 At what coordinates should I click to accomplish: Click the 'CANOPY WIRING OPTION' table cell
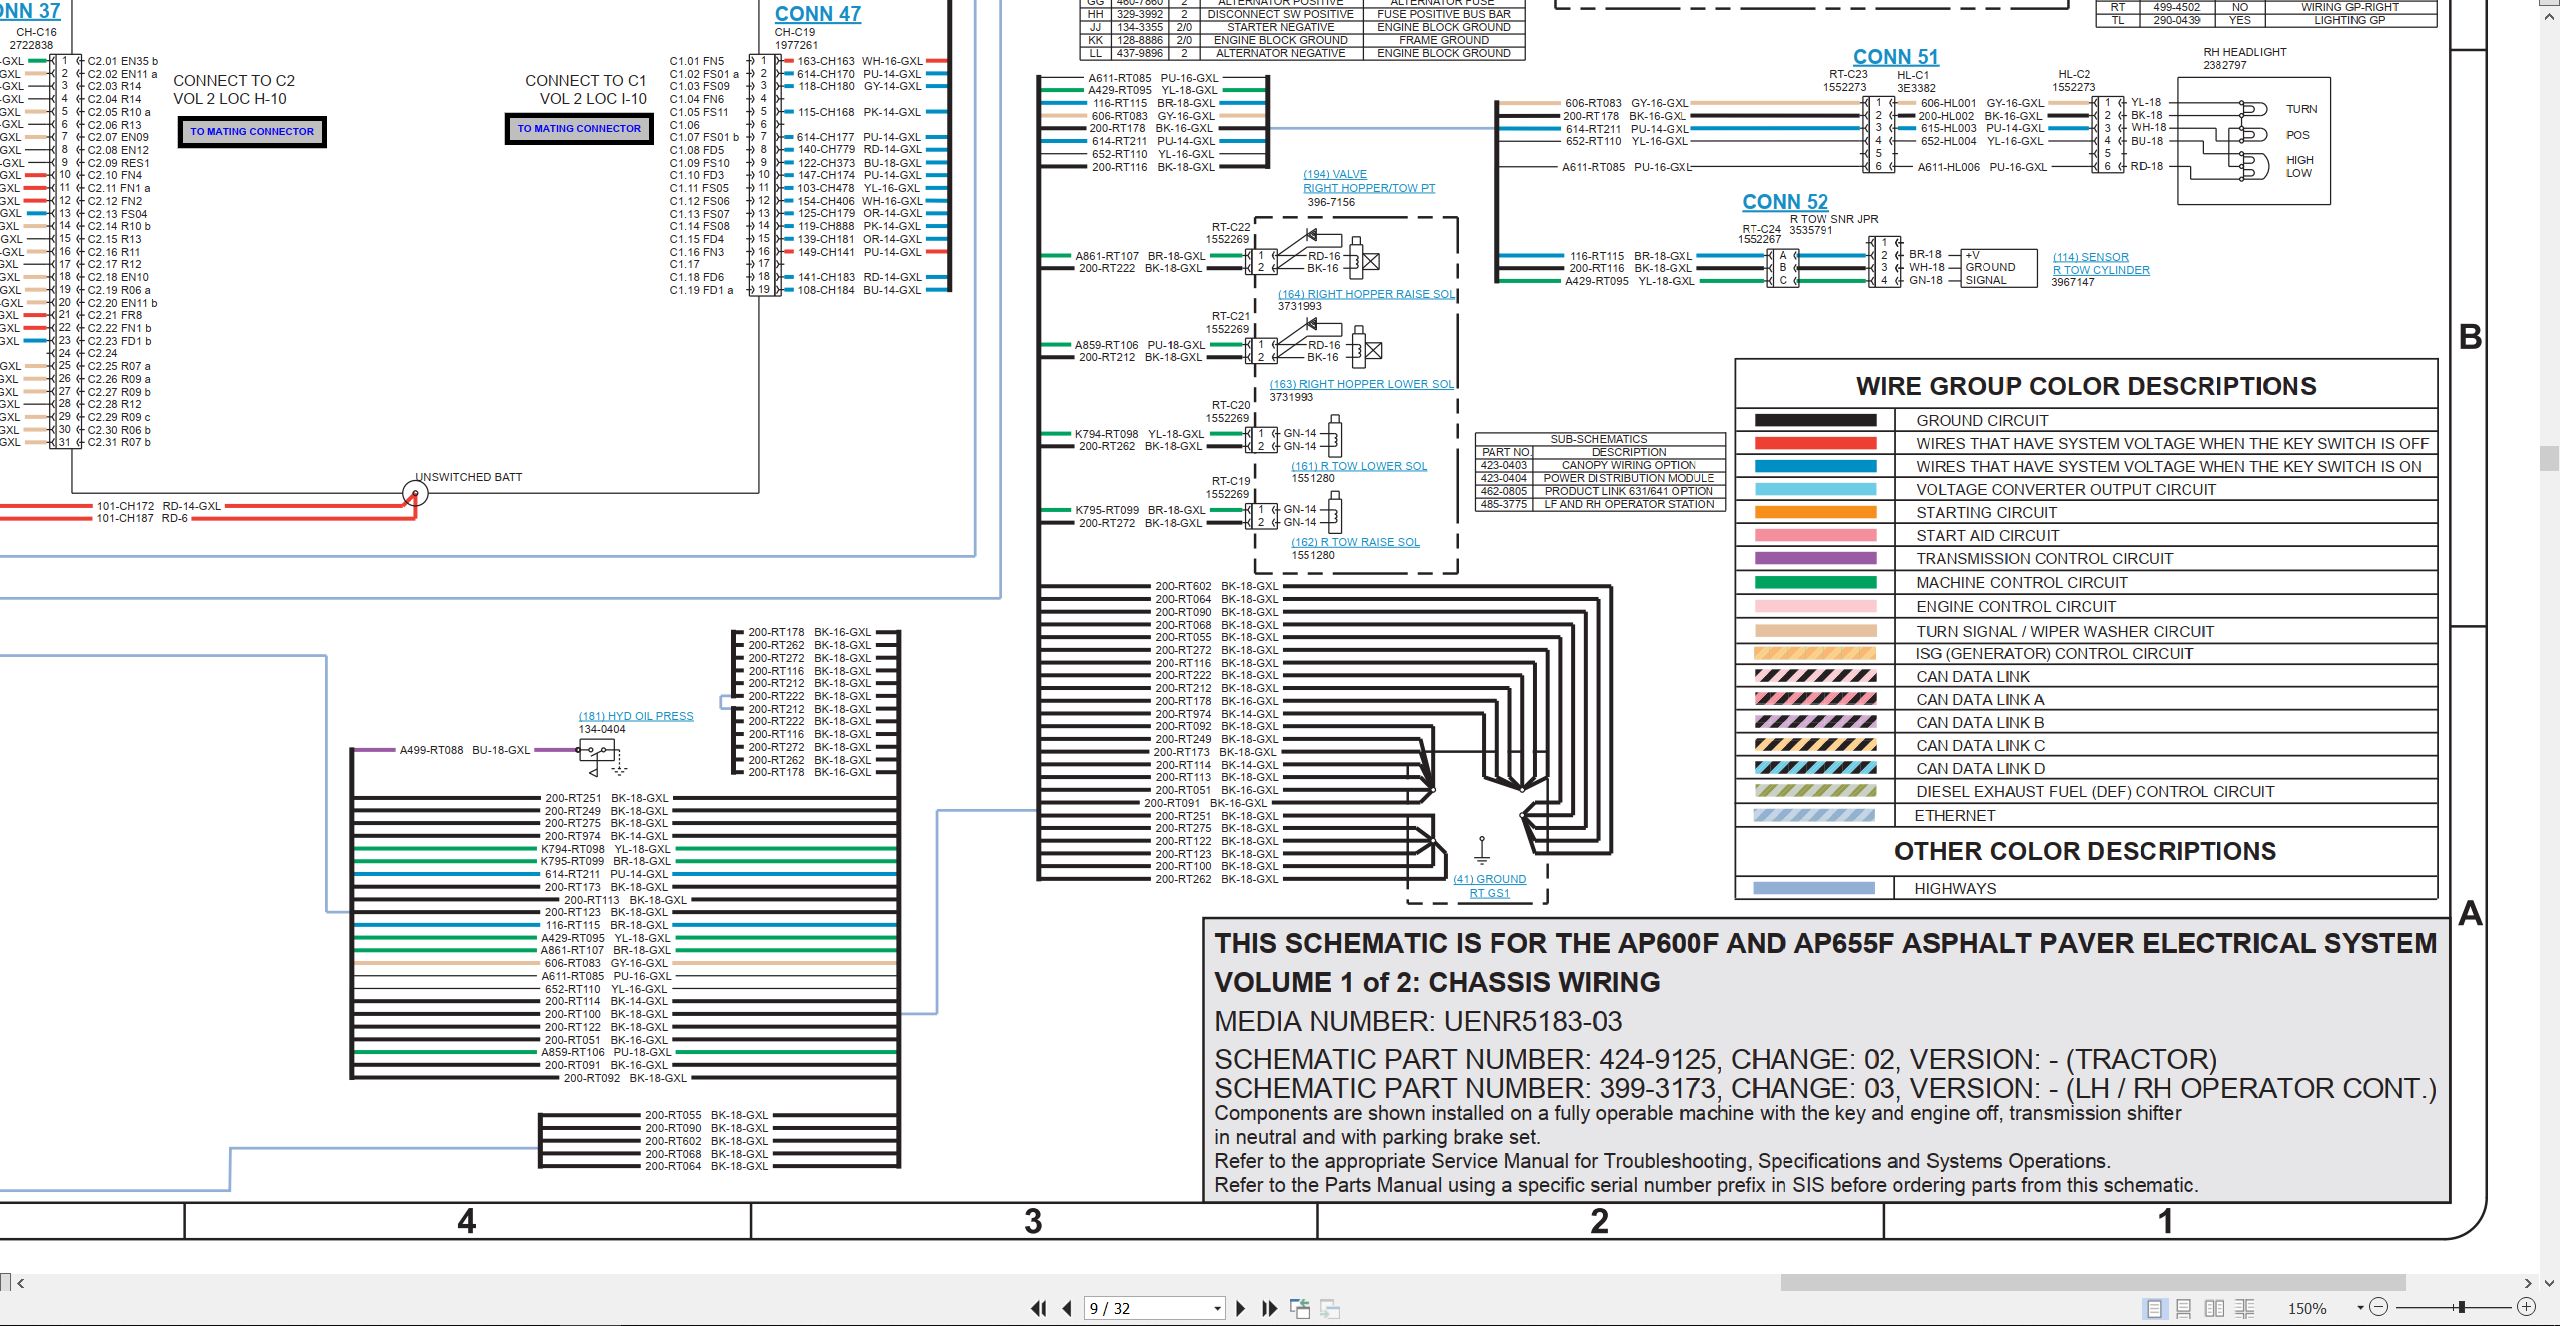1628,465
